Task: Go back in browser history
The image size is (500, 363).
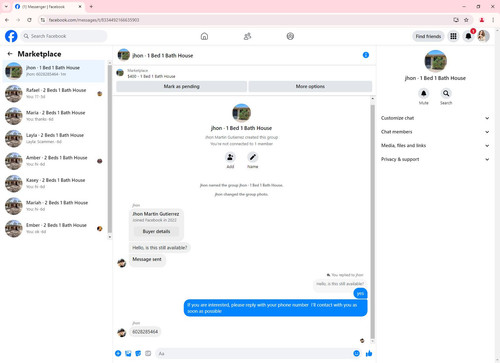Action: pyautogui.click(x=7, y=20)
